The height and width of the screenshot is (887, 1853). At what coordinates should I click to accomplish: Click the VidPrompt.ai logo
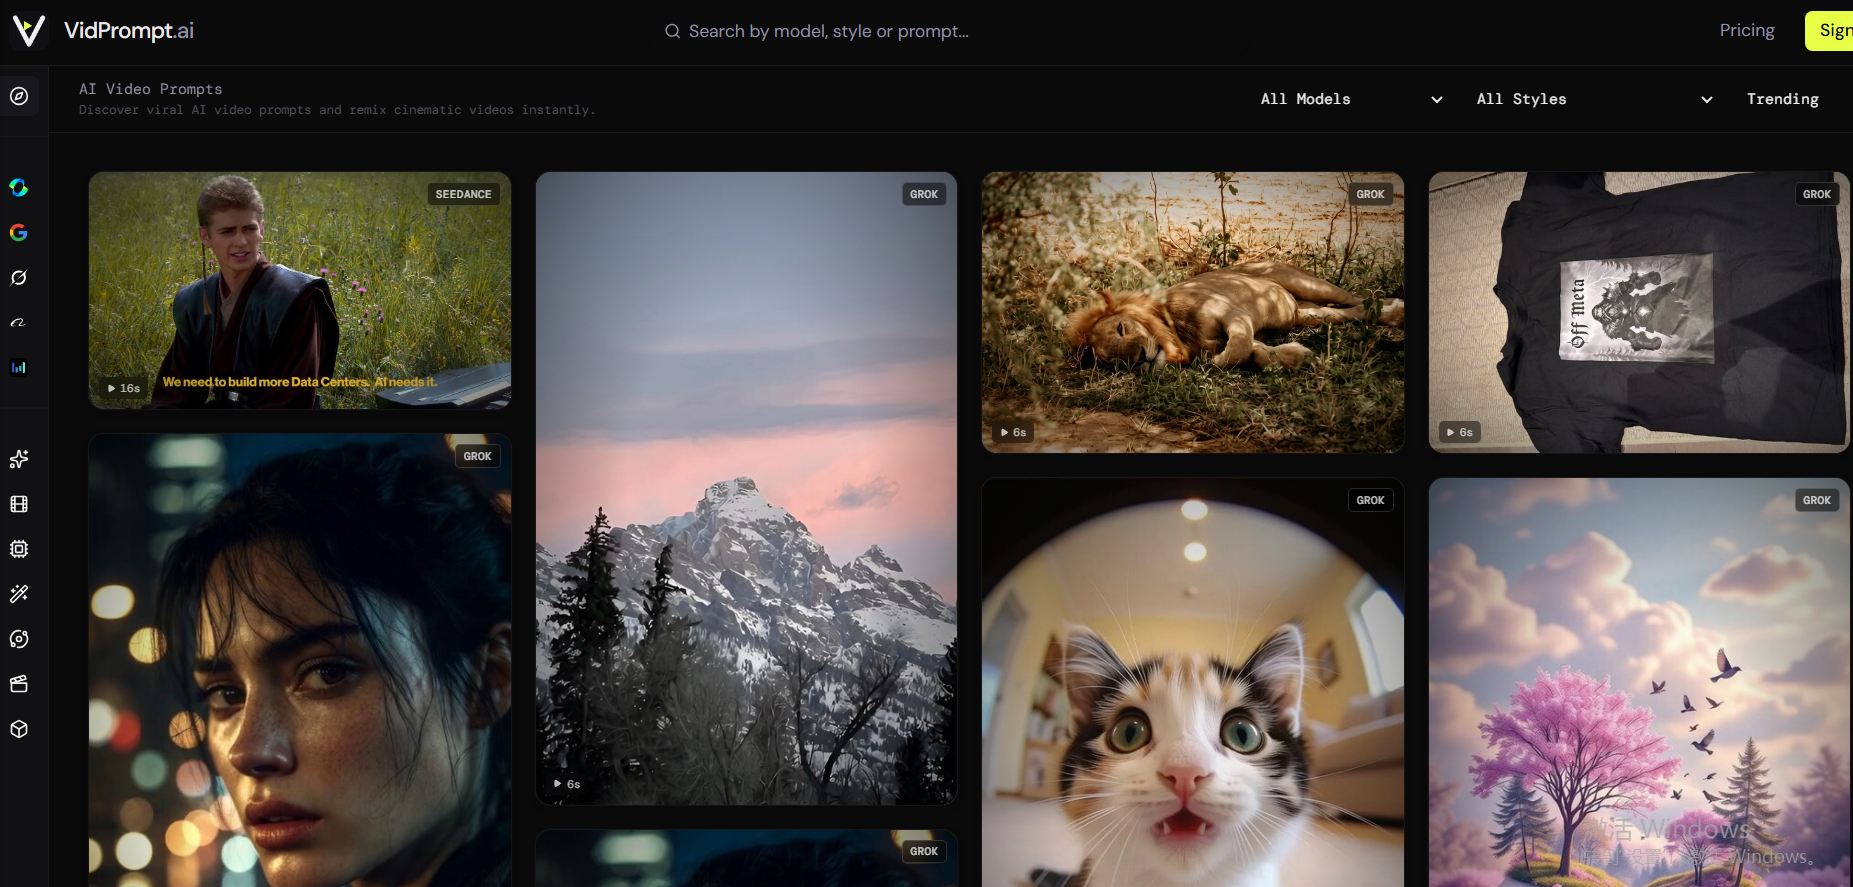click(102, 31)
